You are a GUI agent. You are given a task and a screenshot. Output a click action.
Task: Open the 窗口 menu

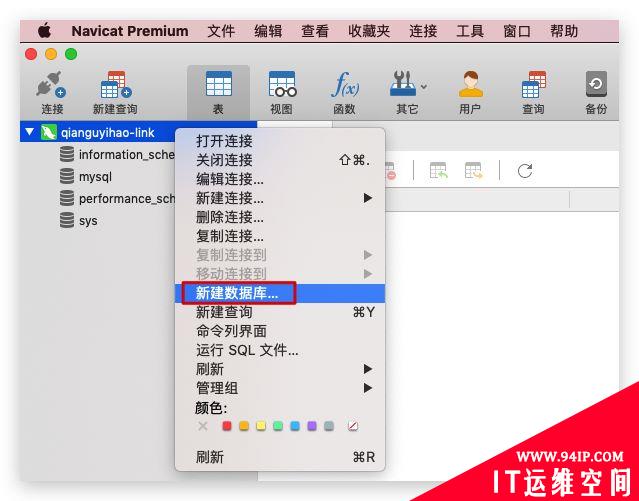click(517, 31)
